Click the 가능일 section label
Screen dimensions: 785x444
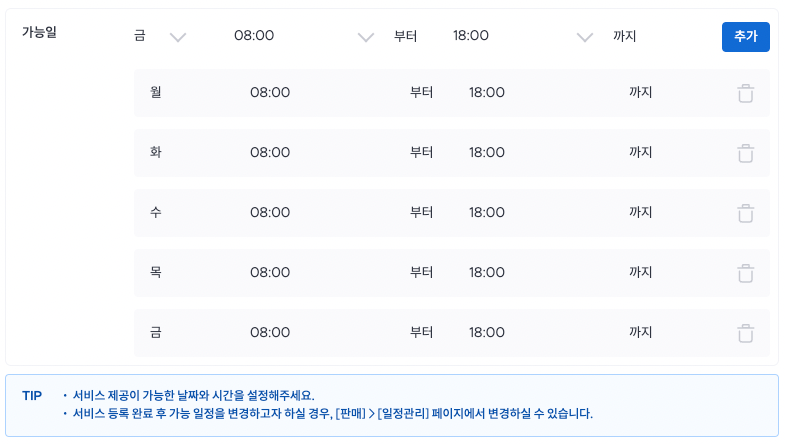39,33
